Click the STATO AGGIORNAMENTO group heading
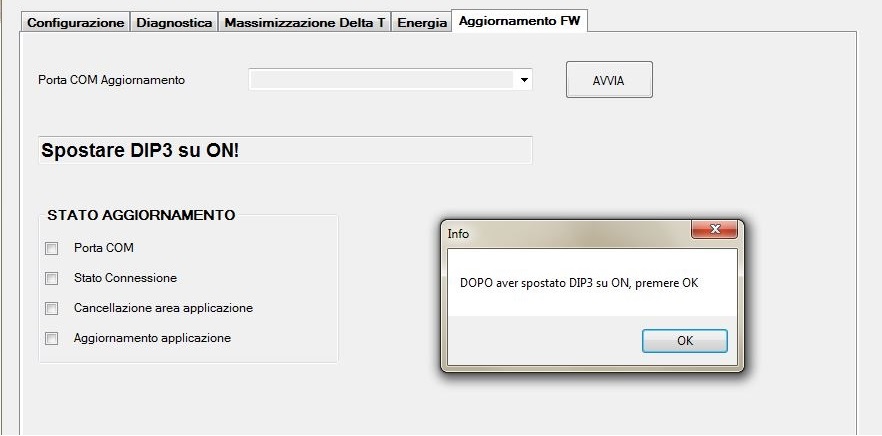Viewport: 882px width, 436px height. pyautogui.click(x=141, y=215)
